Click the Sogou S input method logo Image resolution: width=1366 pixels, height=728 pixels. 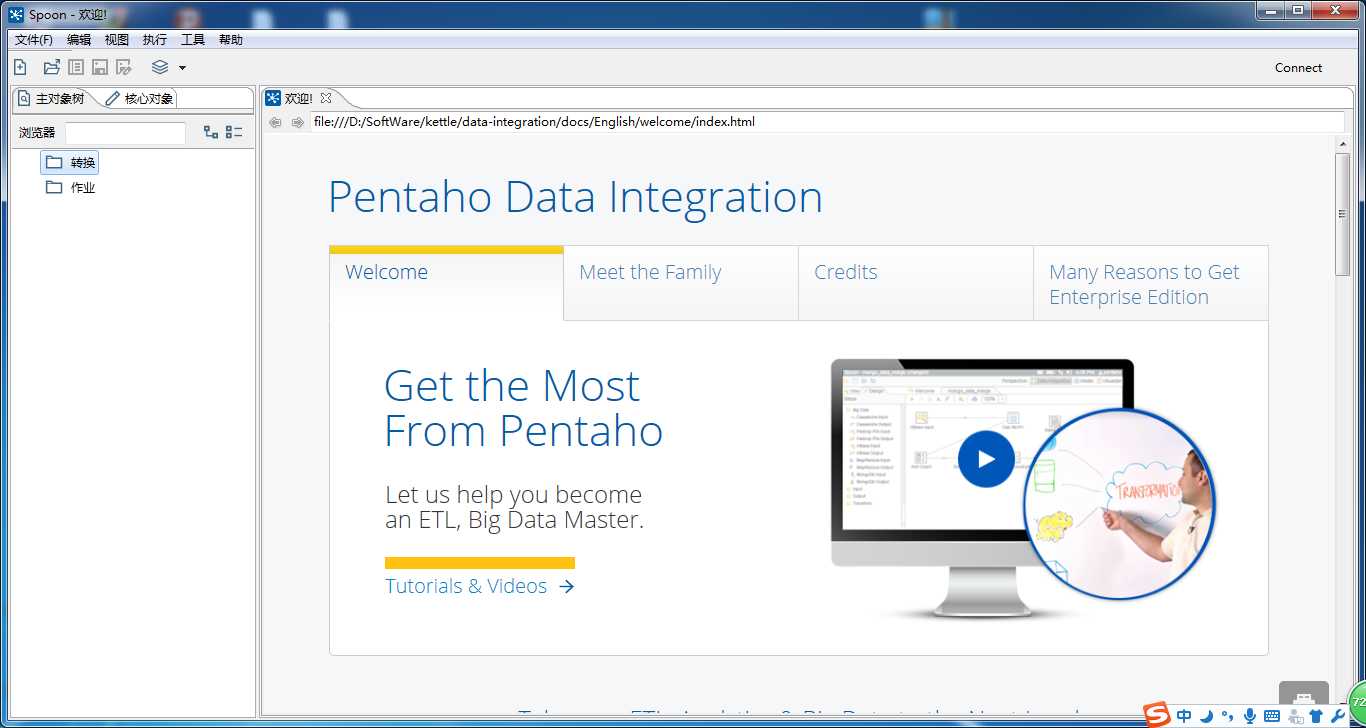point(1157,714)
